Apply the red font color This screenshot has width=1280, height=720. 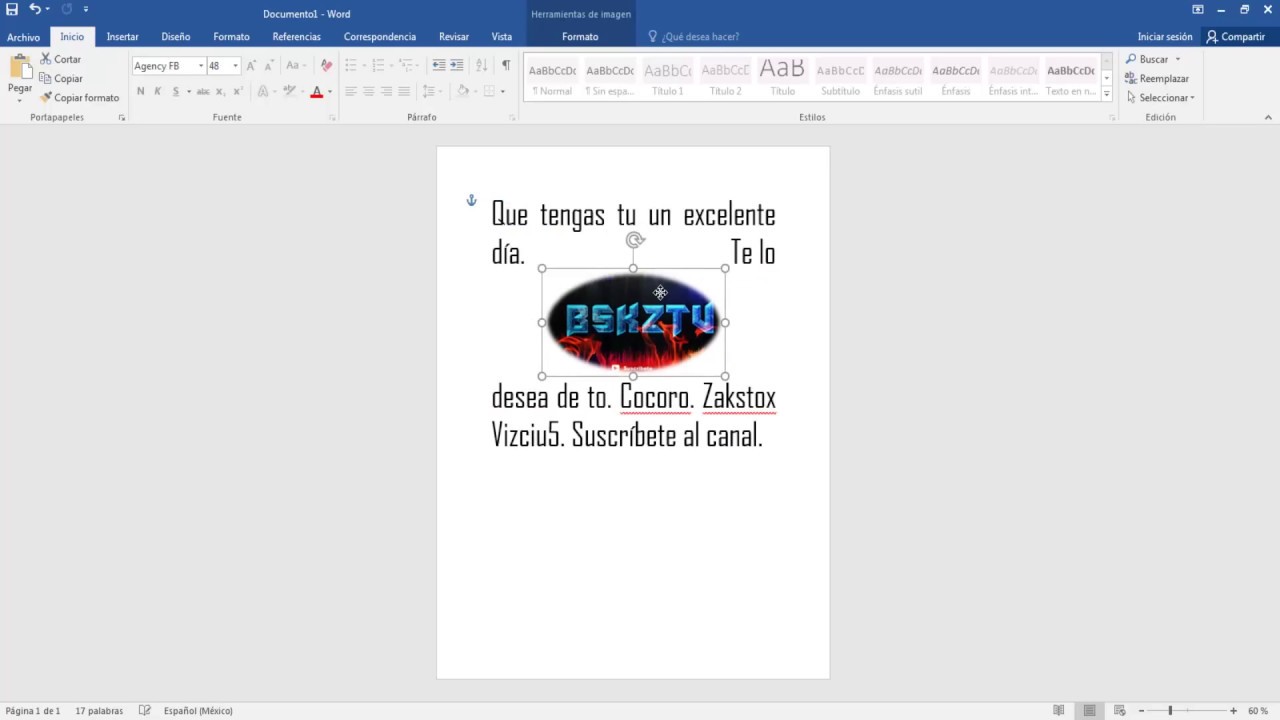(316, 91)
